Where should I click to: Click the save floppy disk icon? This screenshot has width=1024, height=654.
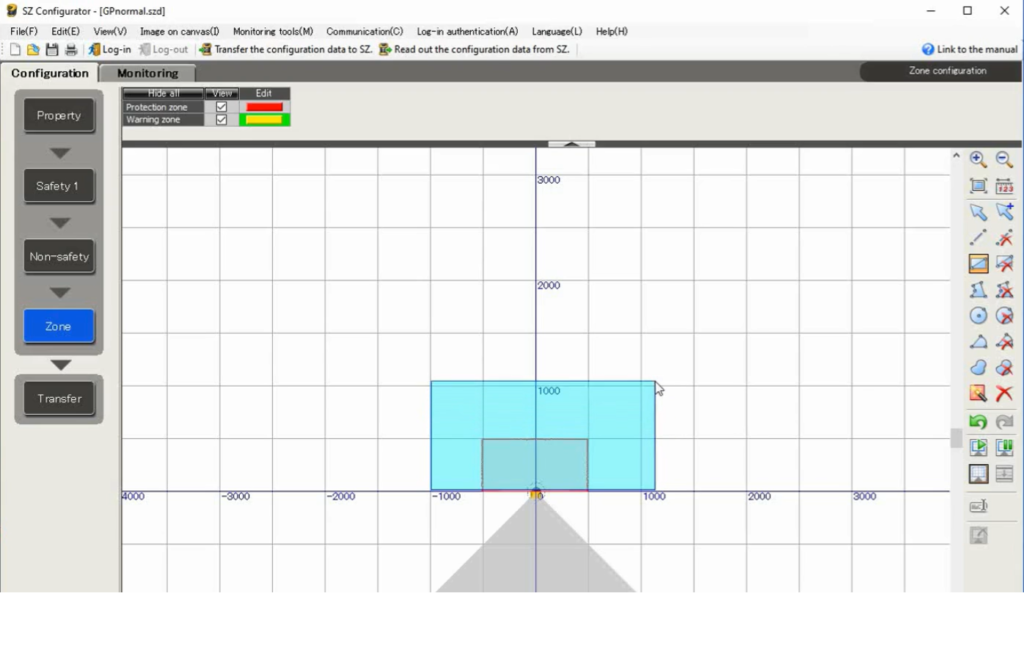[x=52, y=49]
